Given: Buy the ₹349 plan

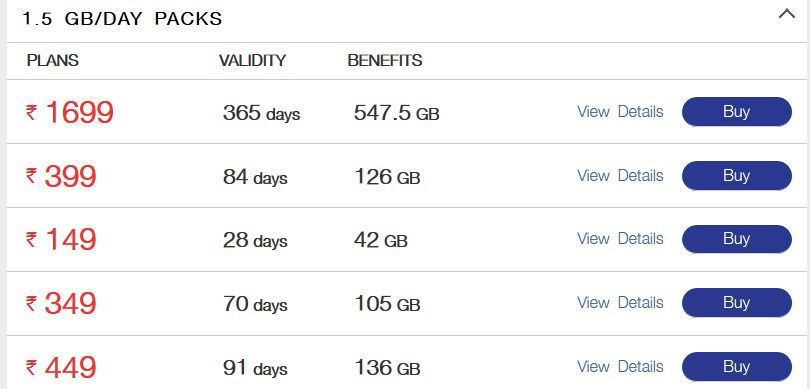Looking at the screenshot, I should [737, 302].
